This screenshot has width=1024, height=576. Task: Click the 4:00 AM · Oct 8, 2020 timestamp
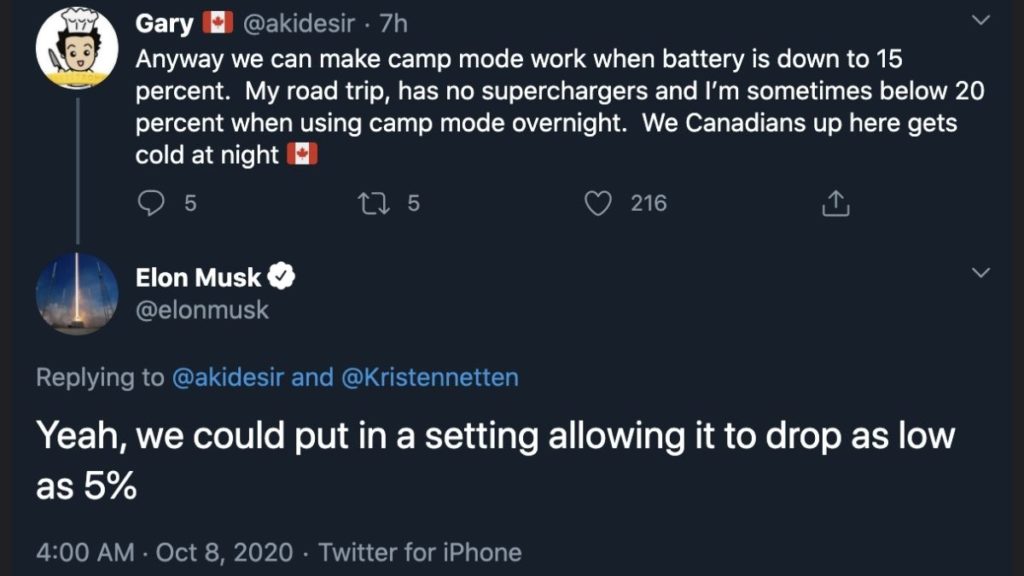(165, 552)
